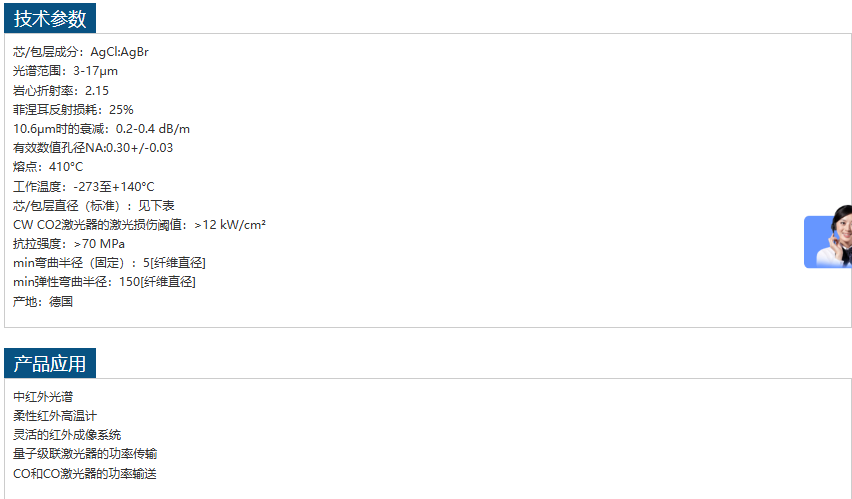Click the CW CO2激光器的激光损伤阈值 line
The height and width of the screenshot is (499, 852).
[139, 224]
